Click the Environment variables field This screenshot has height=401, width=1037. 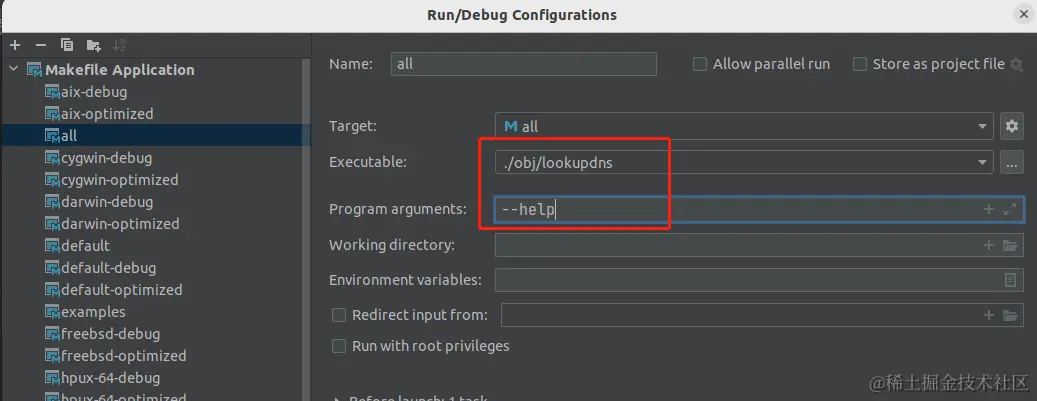coord(759,280)
